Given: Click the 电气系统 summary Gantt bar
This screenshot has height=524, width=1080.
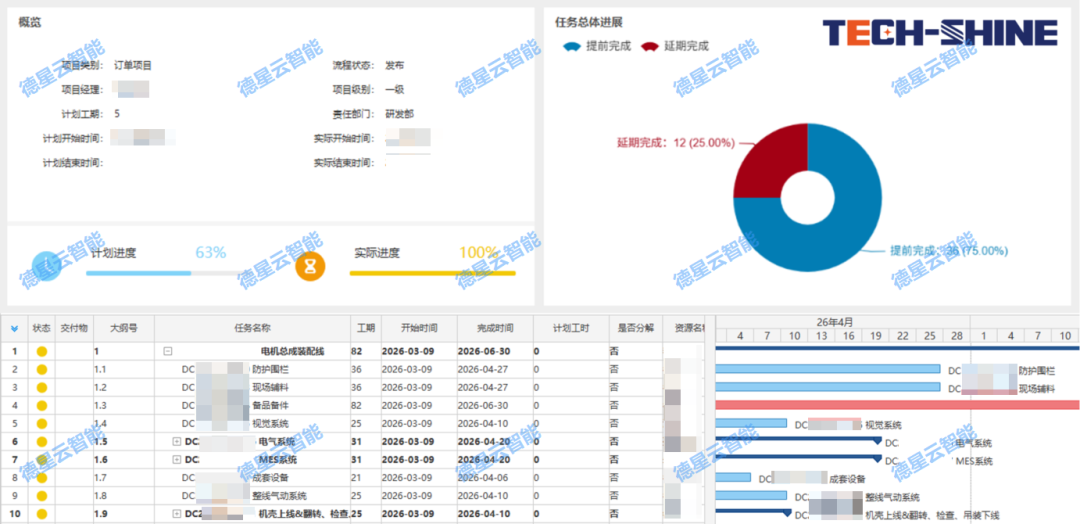Looking at the screenshot, I should click(x=799, y=439).
